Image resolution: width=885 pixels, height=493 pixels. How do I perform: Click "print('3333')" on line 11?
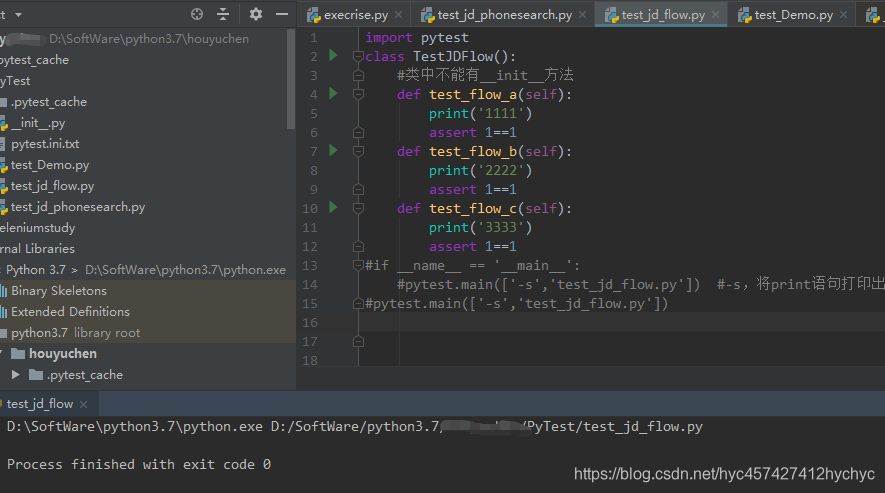tap(480, 228)
